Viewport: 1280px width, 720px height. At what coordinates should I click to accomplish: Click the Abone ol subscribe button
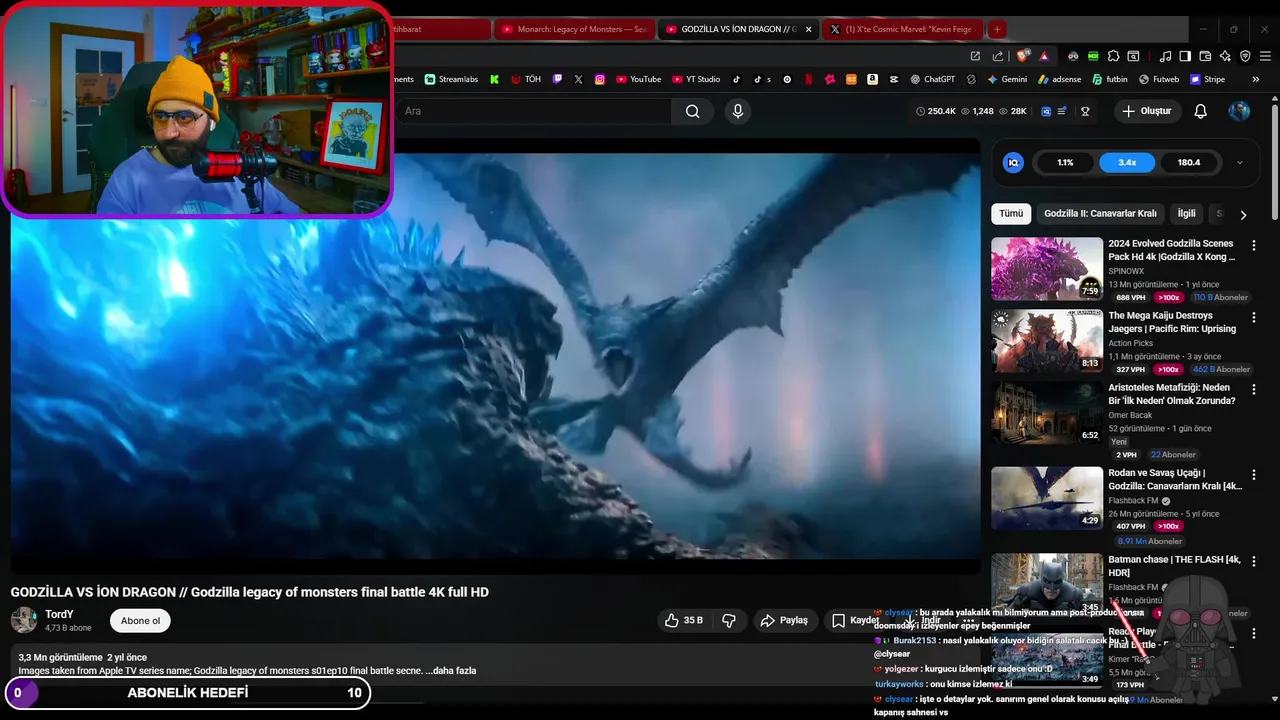[x=140, y=621]
